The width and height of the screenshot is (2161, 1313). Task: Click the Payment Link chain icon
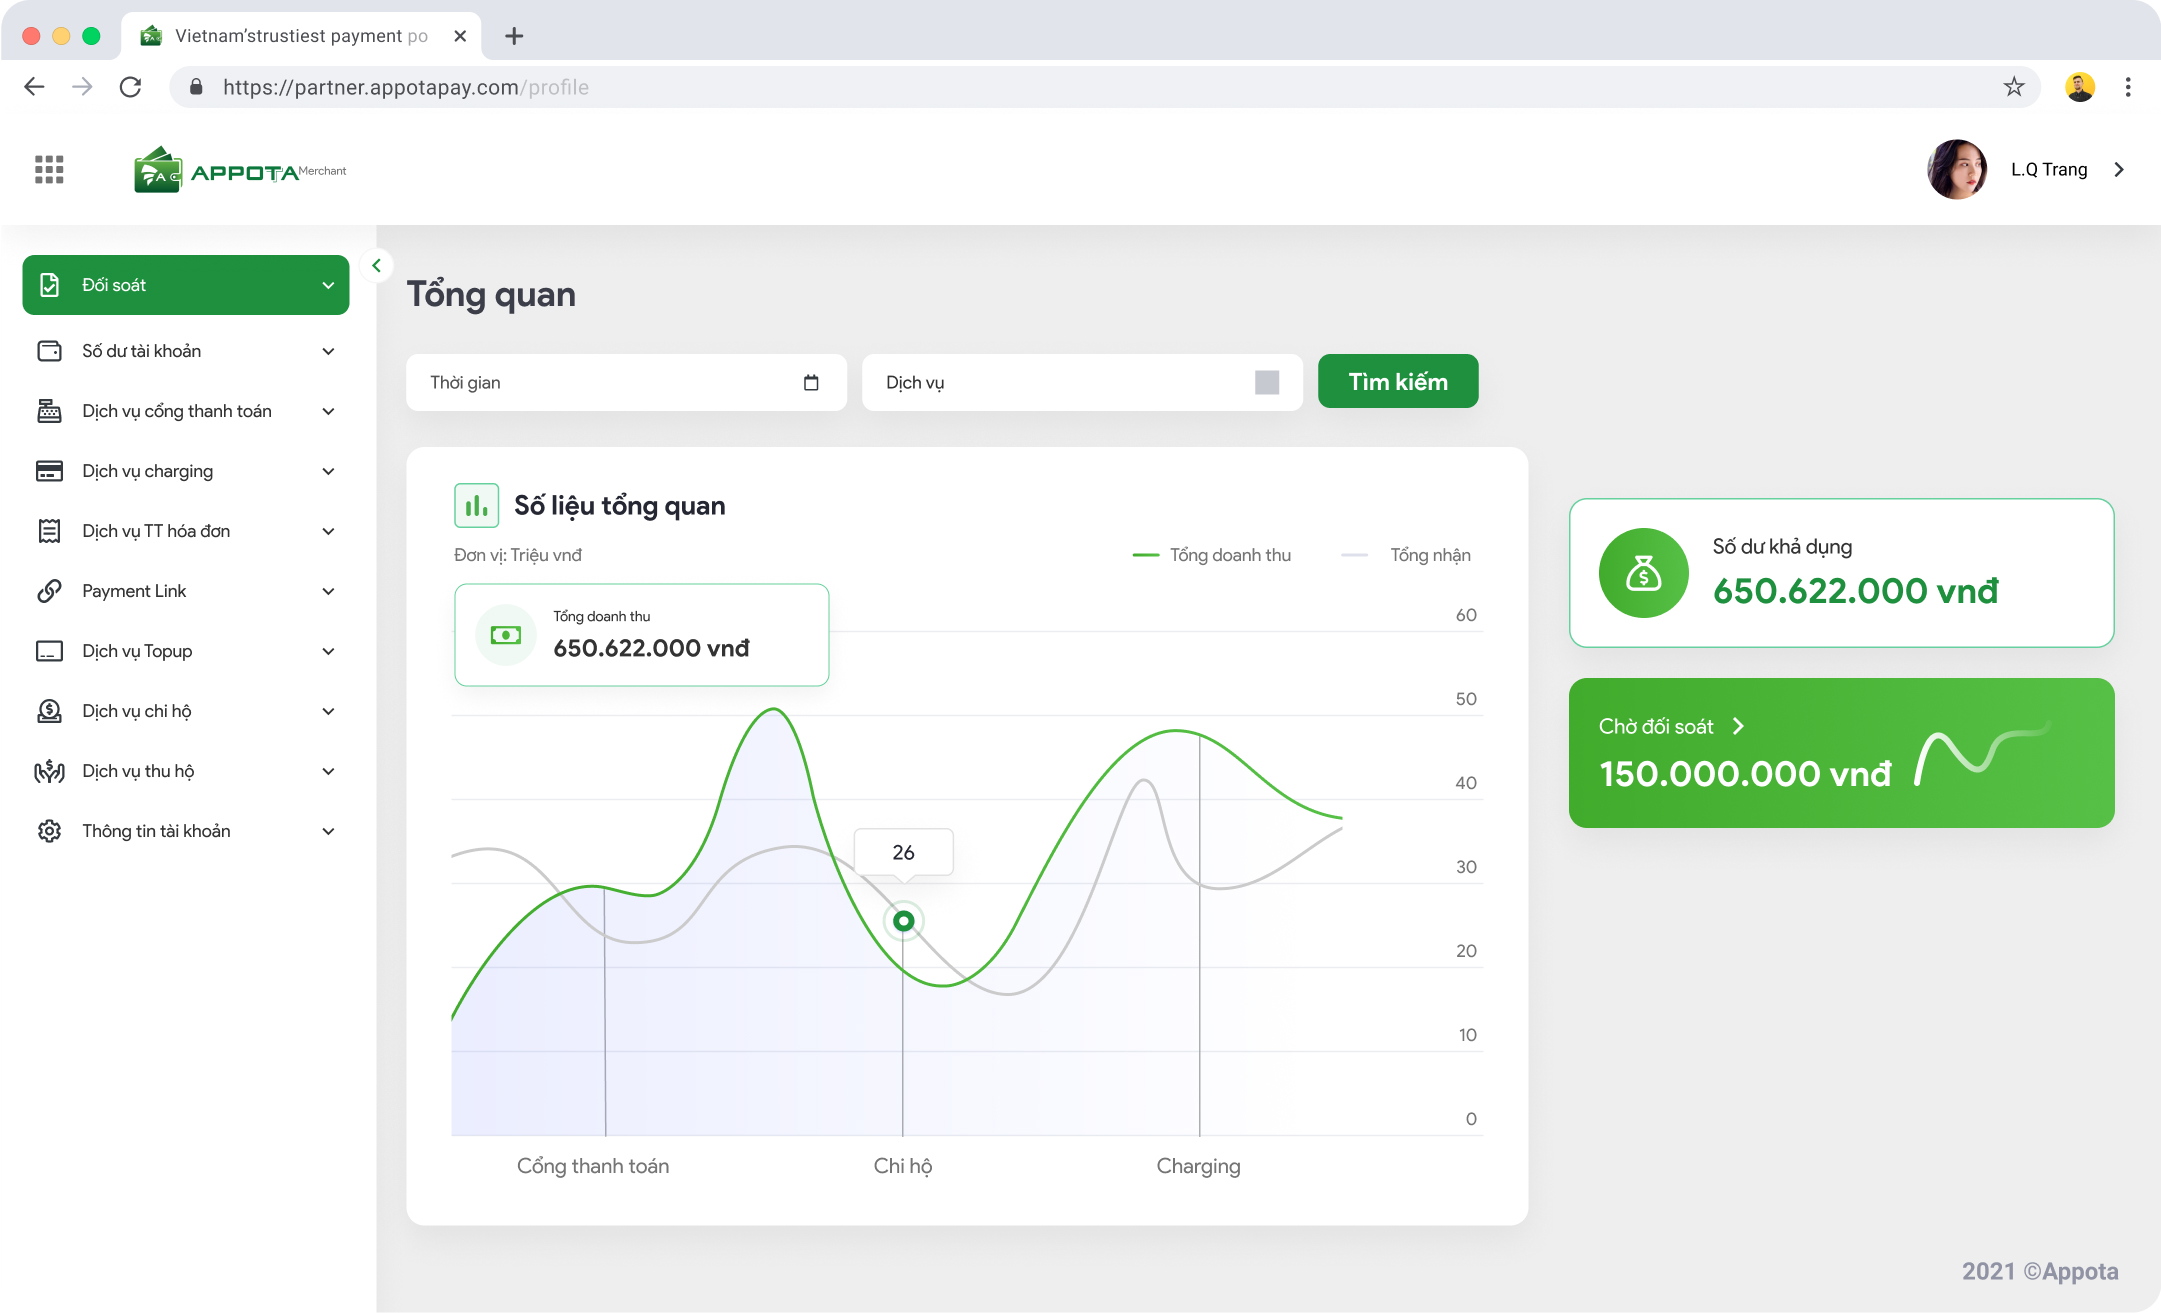pos(49,591)
